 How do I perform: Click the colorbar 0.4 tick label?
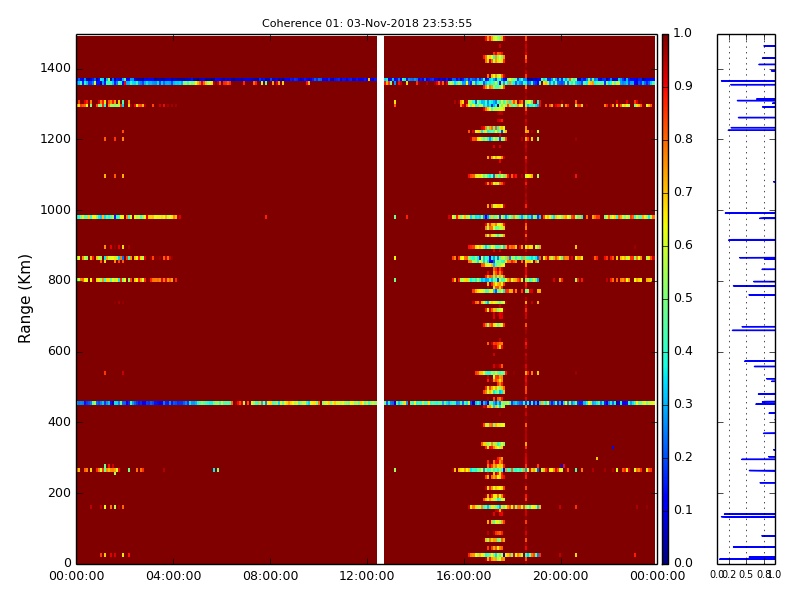(683, 351)
